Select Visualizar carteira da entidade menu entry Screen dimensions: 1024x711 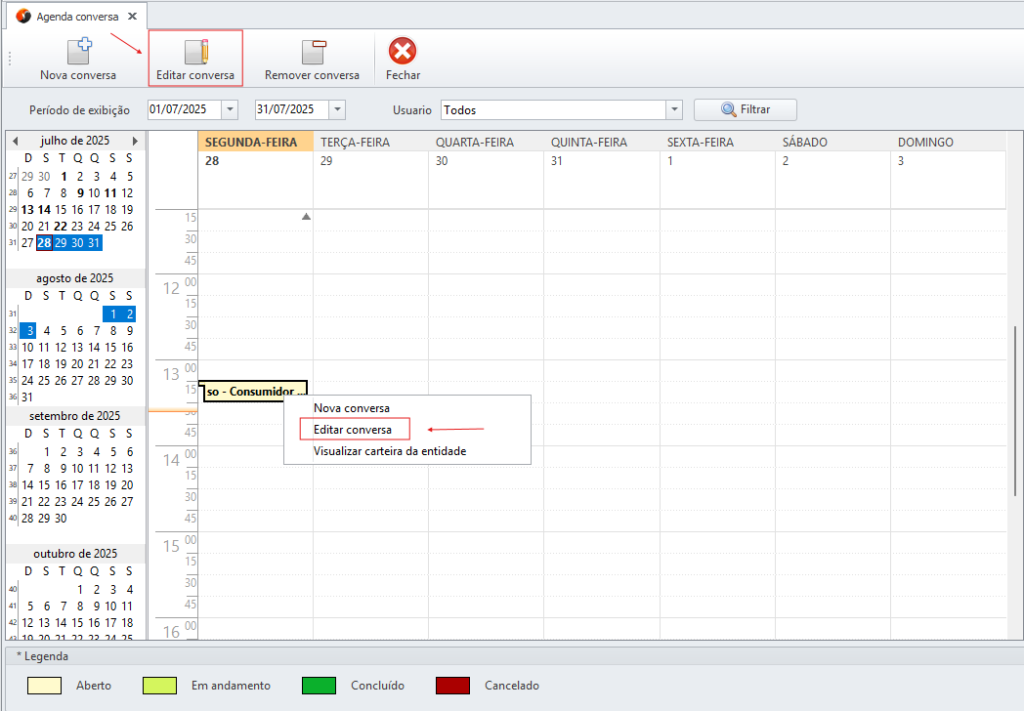pyautogui.click(x=389, y=451)
